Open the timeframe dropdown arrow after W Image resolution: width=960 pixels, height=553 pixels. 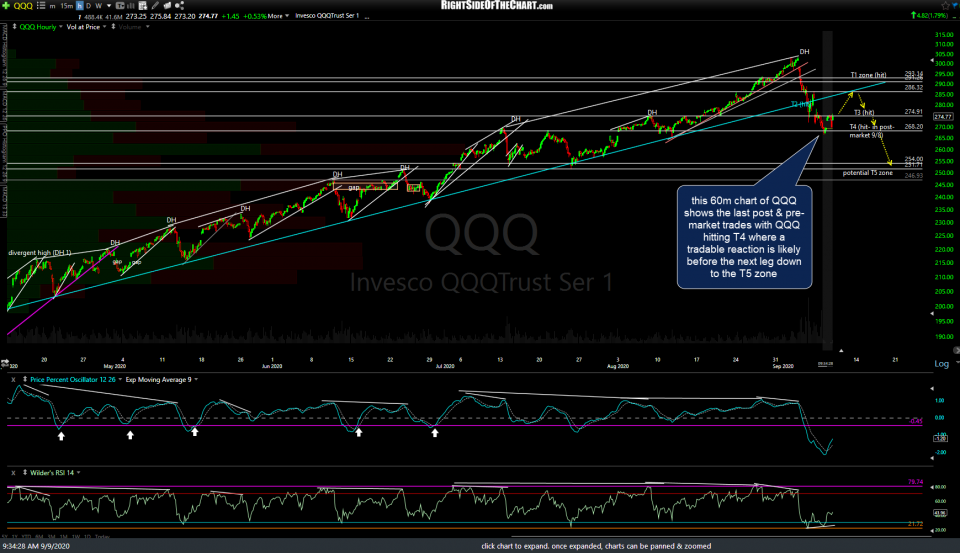[x=109, y=6]
